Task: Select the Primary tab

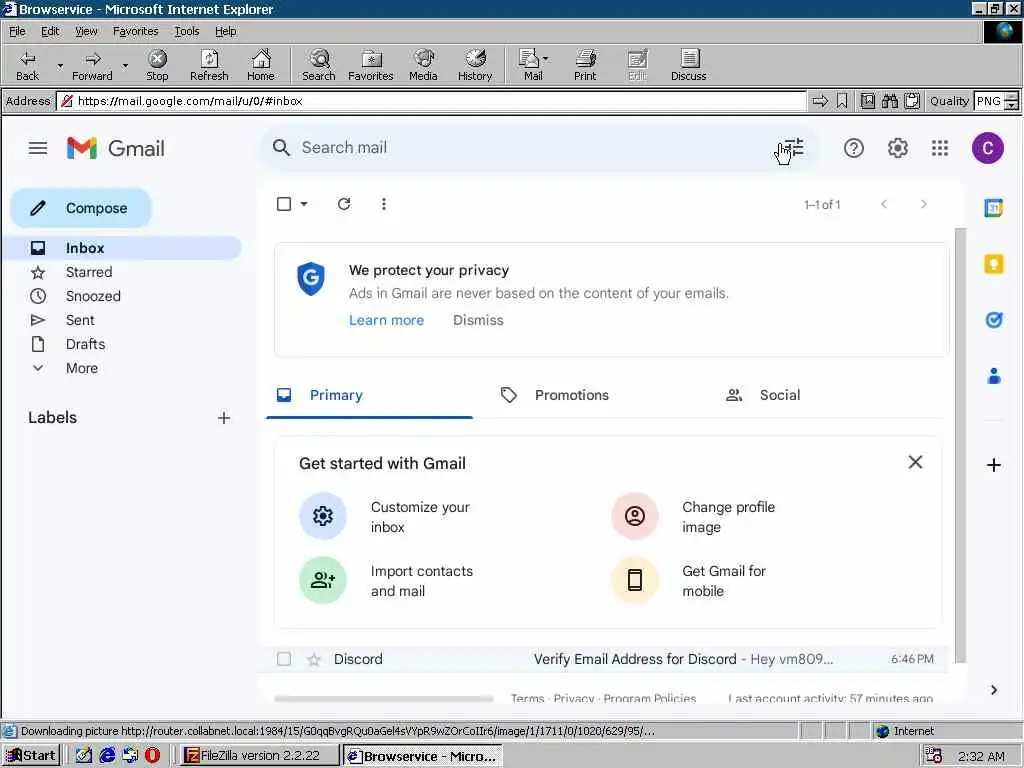Action: (370, 395)
